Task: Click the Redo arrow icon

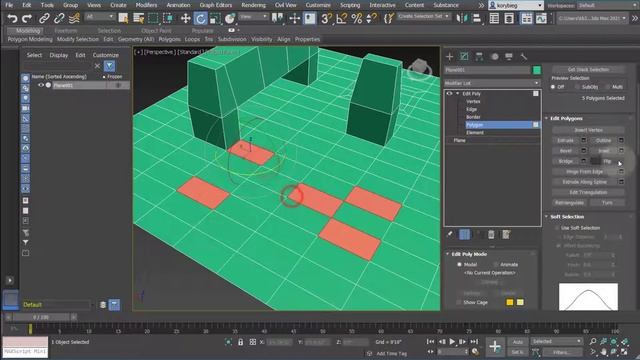Action: [27, 18]
